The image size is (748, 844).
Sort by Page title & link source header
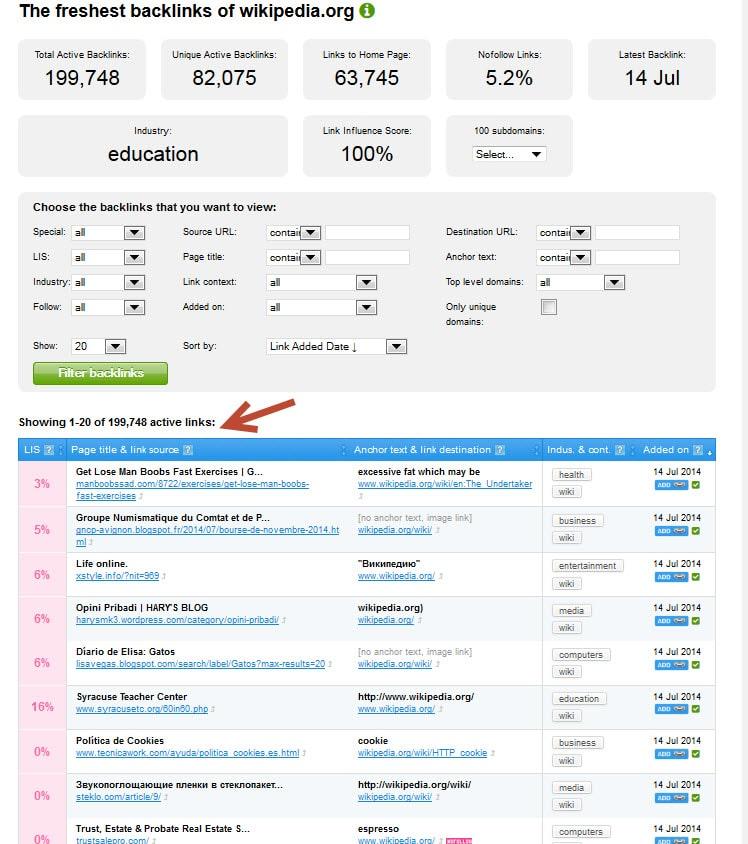125,449
